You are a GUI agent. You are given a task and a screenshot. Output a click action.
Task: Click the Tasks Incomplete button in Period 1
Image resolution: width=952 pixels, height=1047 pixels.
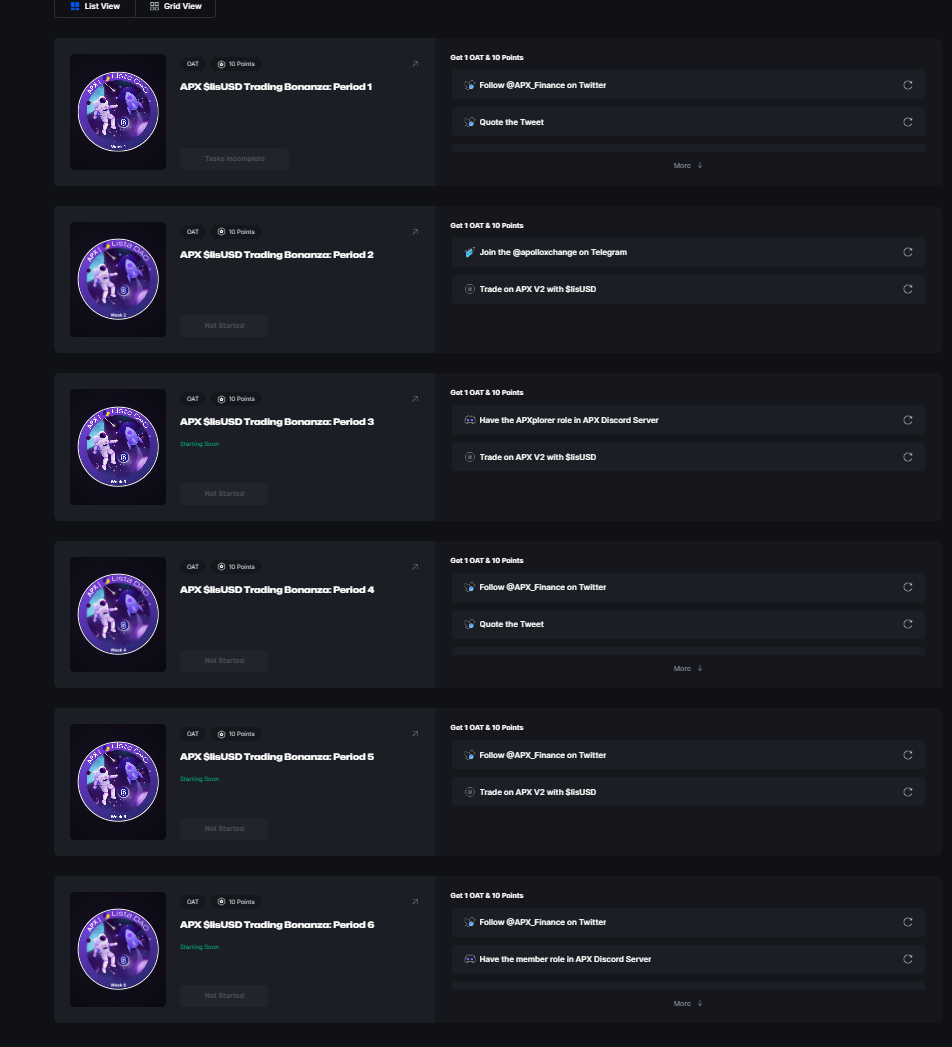pos(234,158)
